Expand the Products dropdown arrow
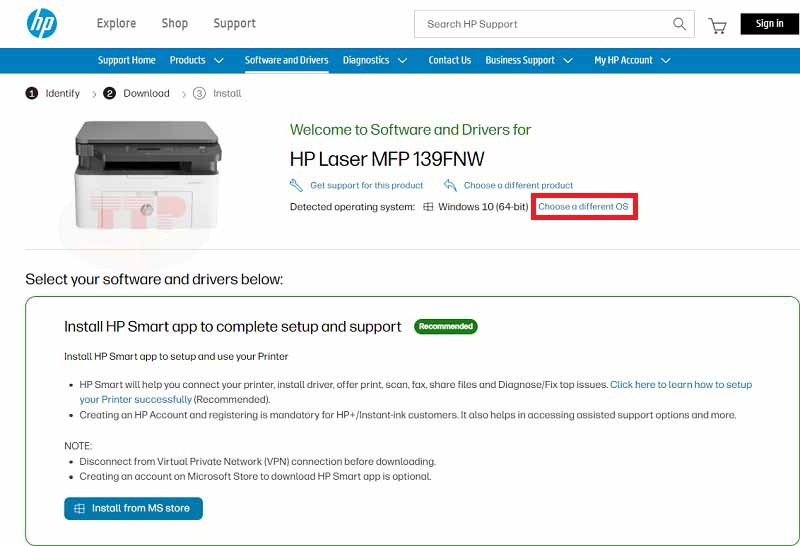 [219, 61]
